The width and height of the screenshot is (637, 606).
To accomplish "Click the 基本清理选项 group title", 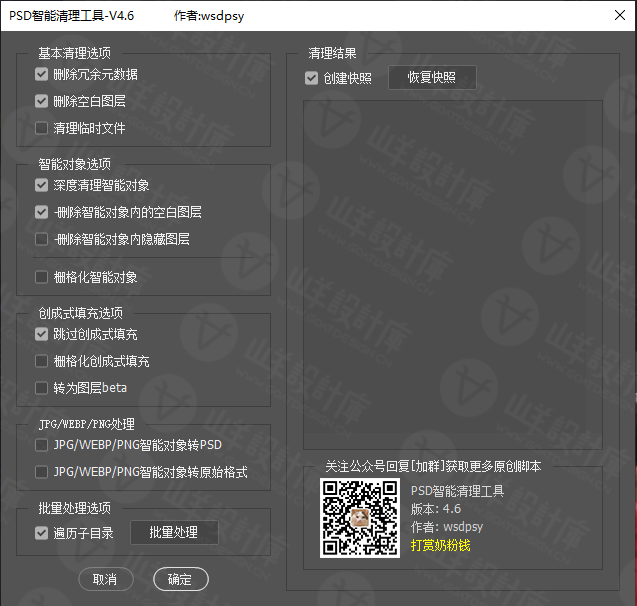I will 74,53.
